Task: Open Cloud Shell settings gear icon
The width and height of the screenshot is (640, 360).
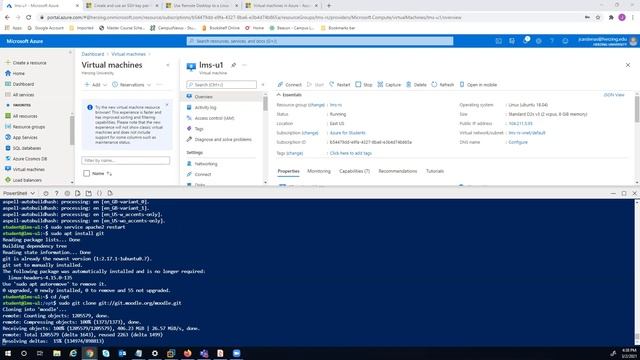Action: pos(67,193)
